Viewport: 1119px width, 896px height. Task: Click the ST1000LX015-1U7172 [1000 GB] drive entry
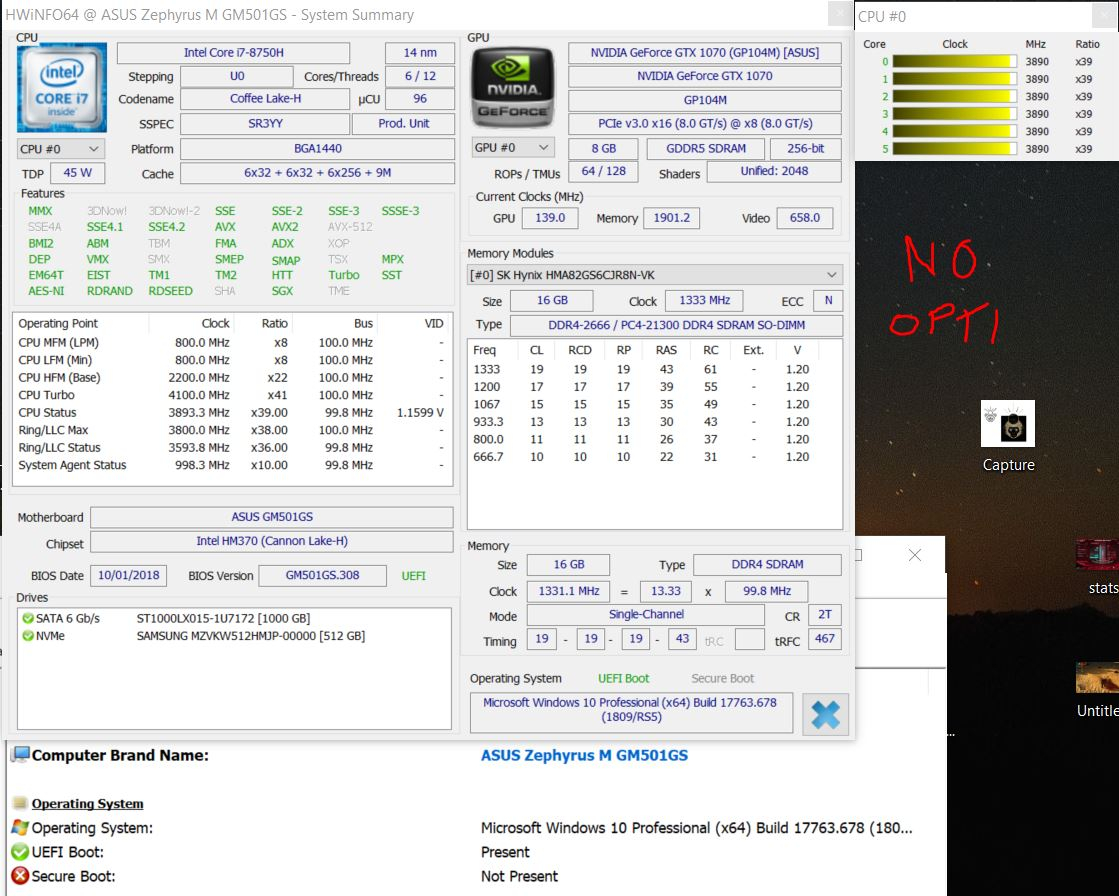(x=223, y=618)
